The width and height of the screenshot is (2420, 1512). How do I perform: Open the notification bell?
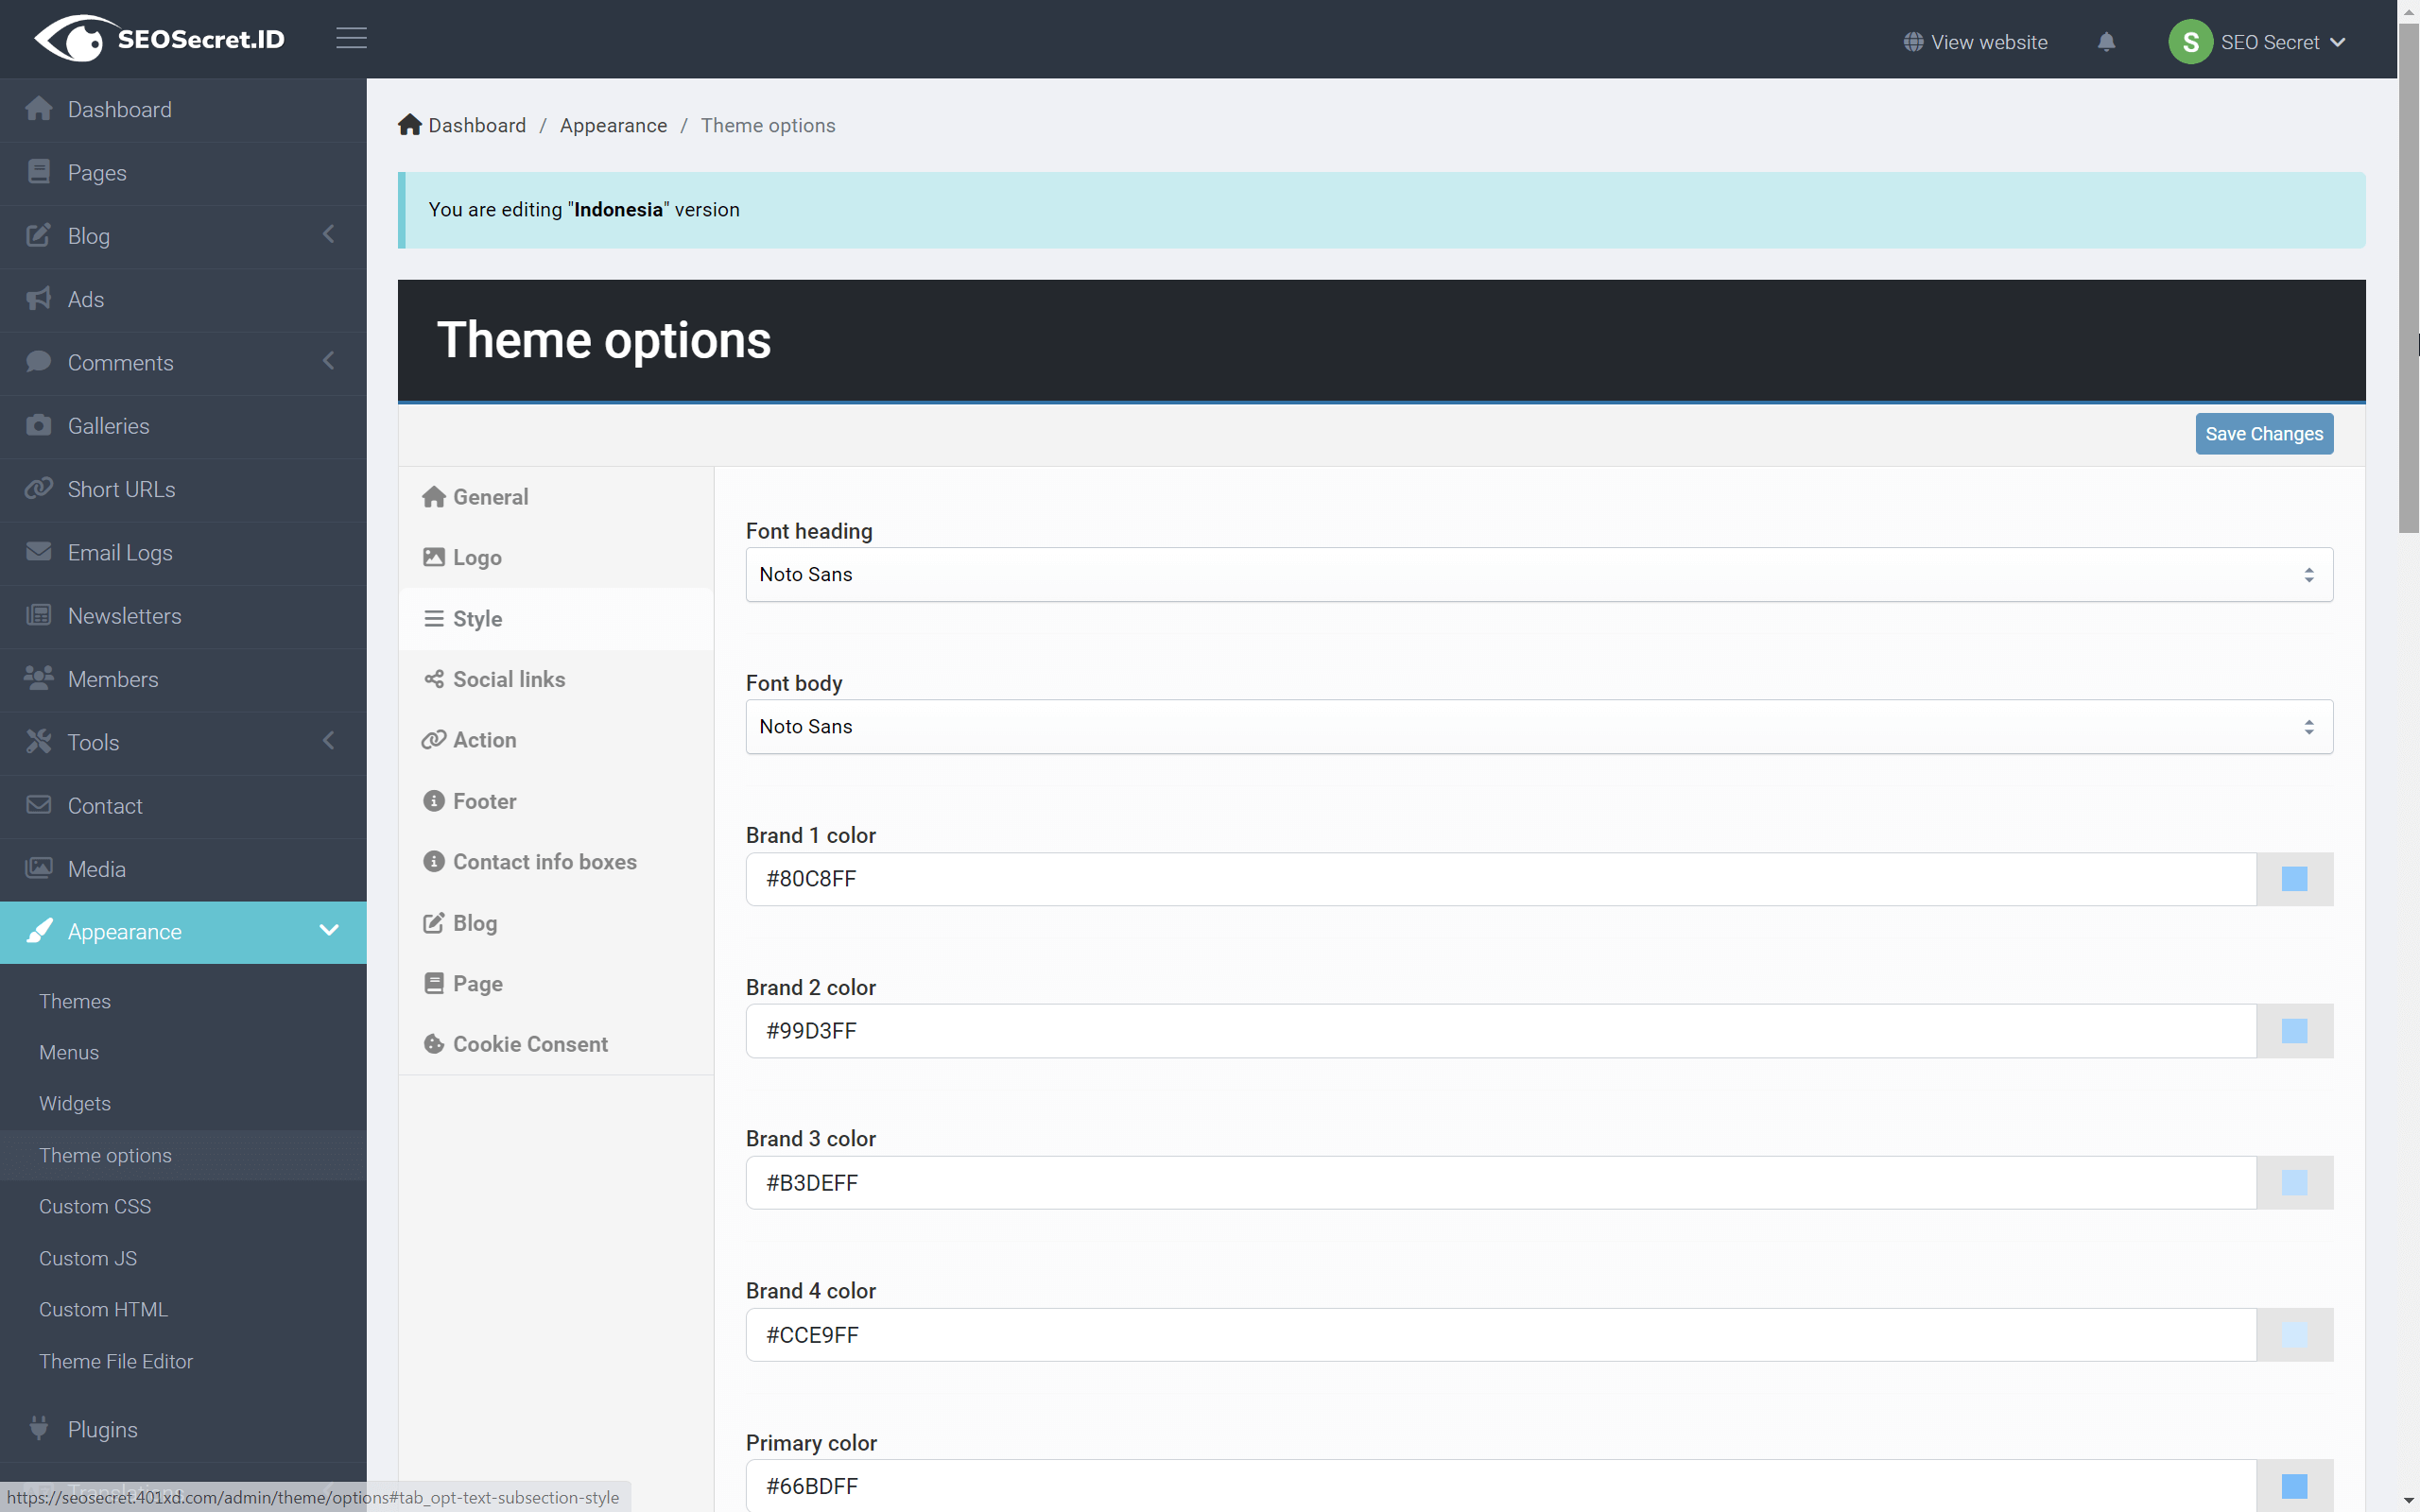pos(2105,42)
